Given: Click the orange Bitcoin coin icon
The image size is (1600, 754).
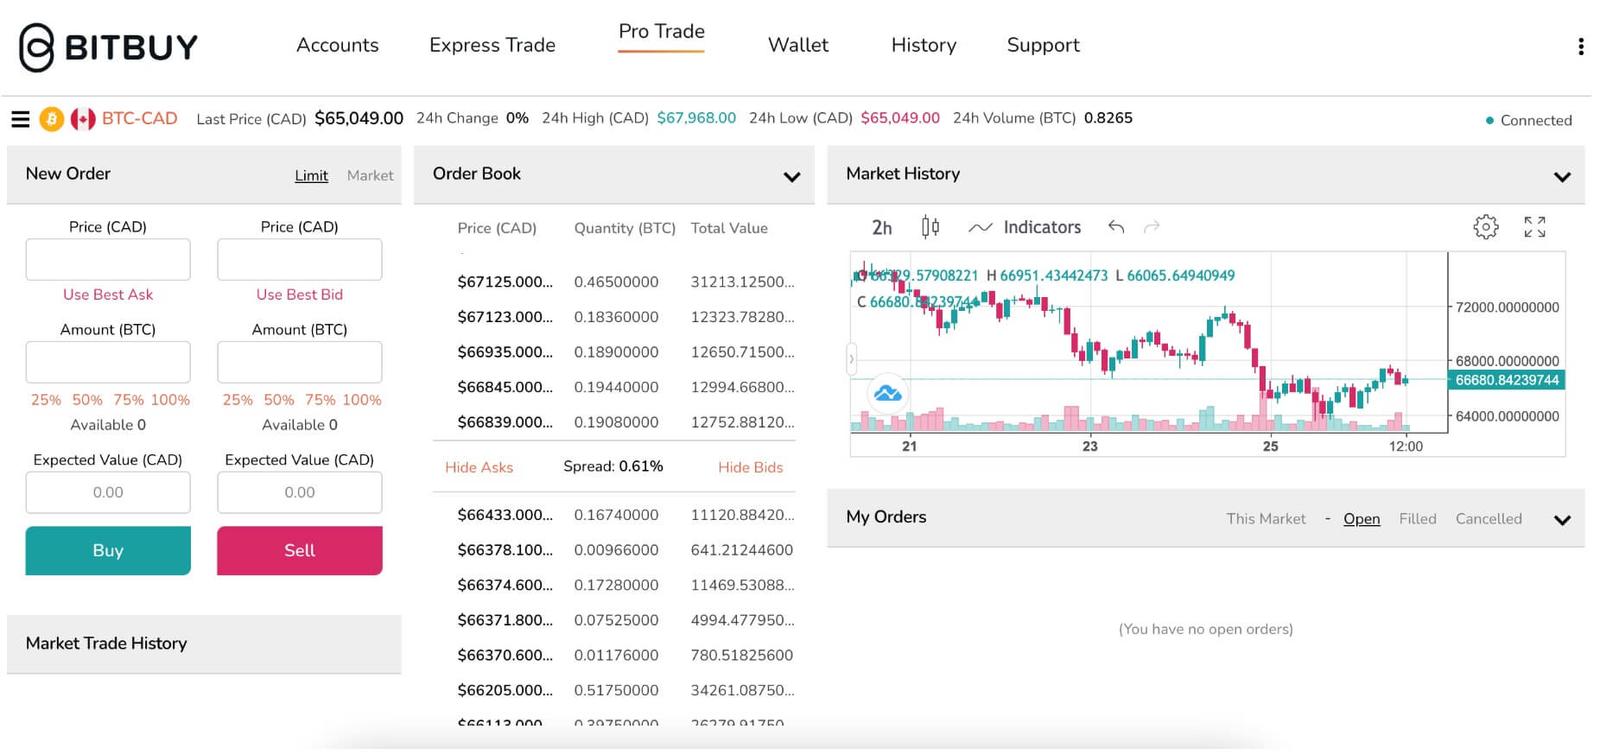Looking at the screenshot, I should (x=51, y=119).
